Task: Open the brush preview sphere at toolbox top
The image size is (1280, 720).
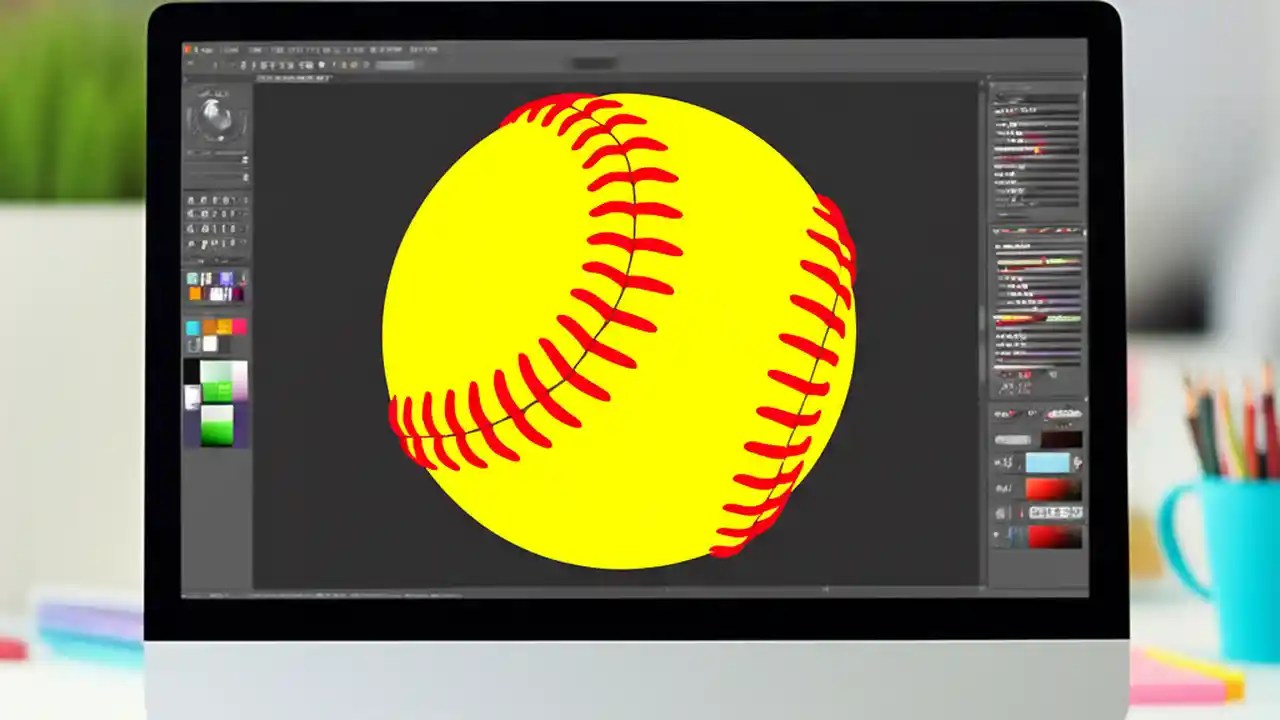Action: tap(216, 115)
